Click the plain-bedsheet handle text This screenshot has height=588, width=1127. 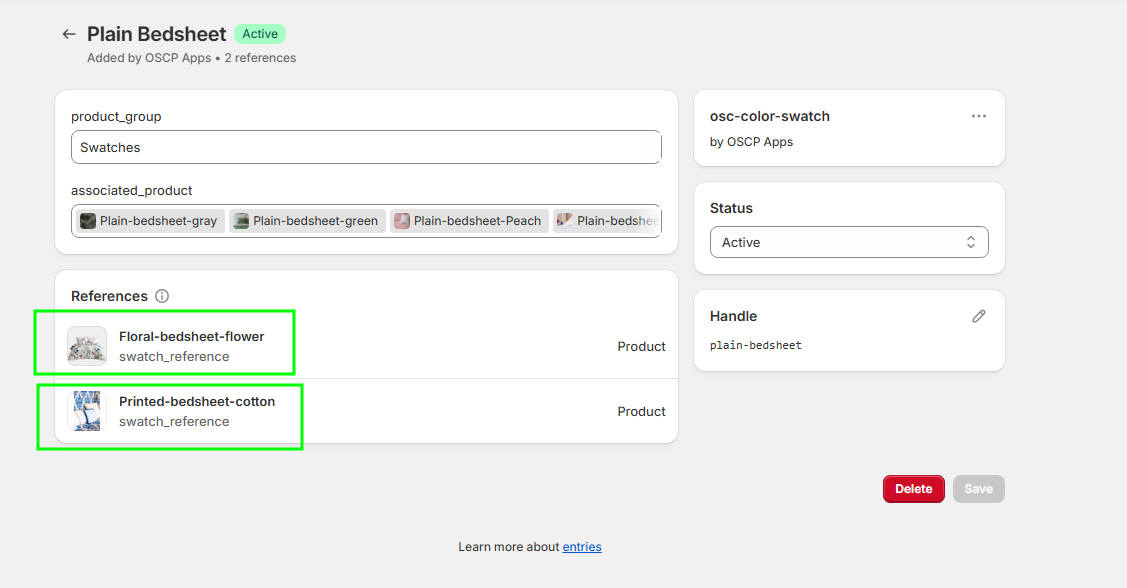point(756,345)
